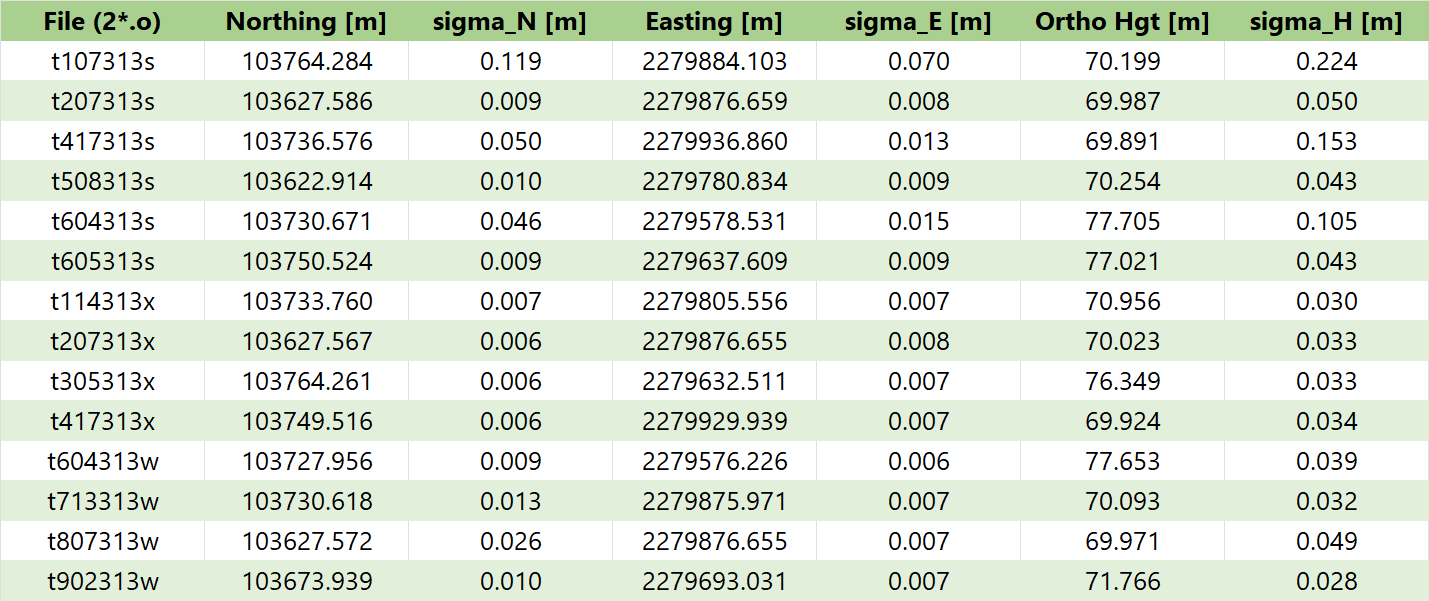This screenshot has height=601, width=1429.
Task: Select Northing value 103764.261
Action: pos(307,382)
